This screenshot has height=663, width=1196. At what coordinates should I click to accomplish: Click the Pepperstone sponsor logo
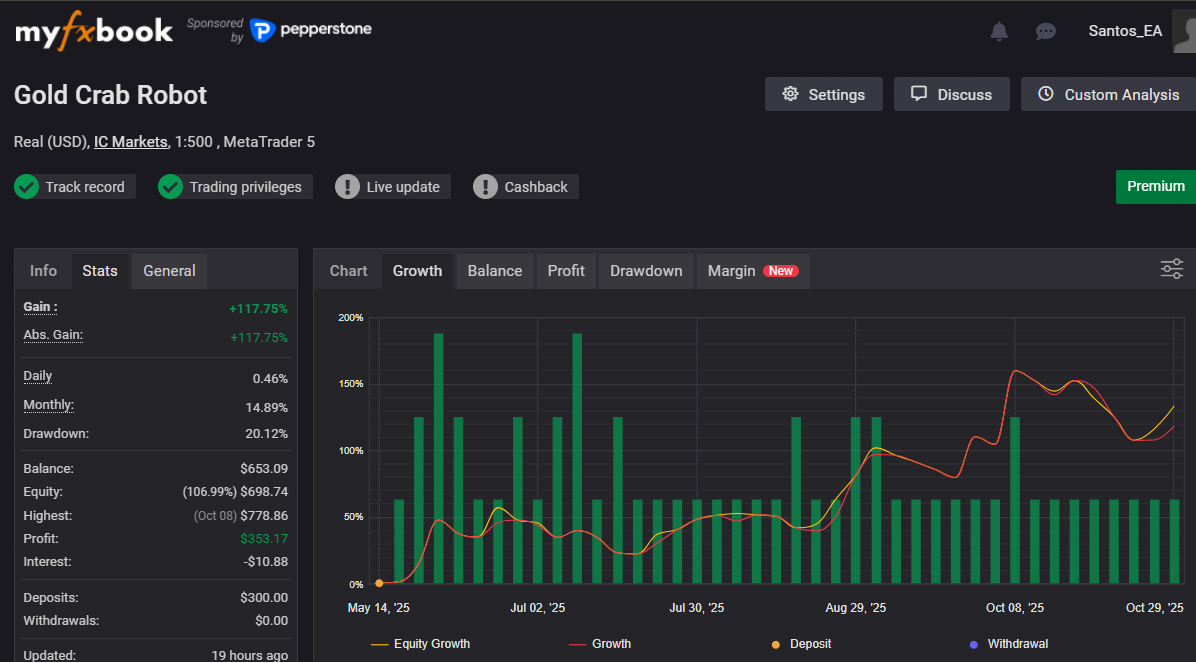point(310,30)
